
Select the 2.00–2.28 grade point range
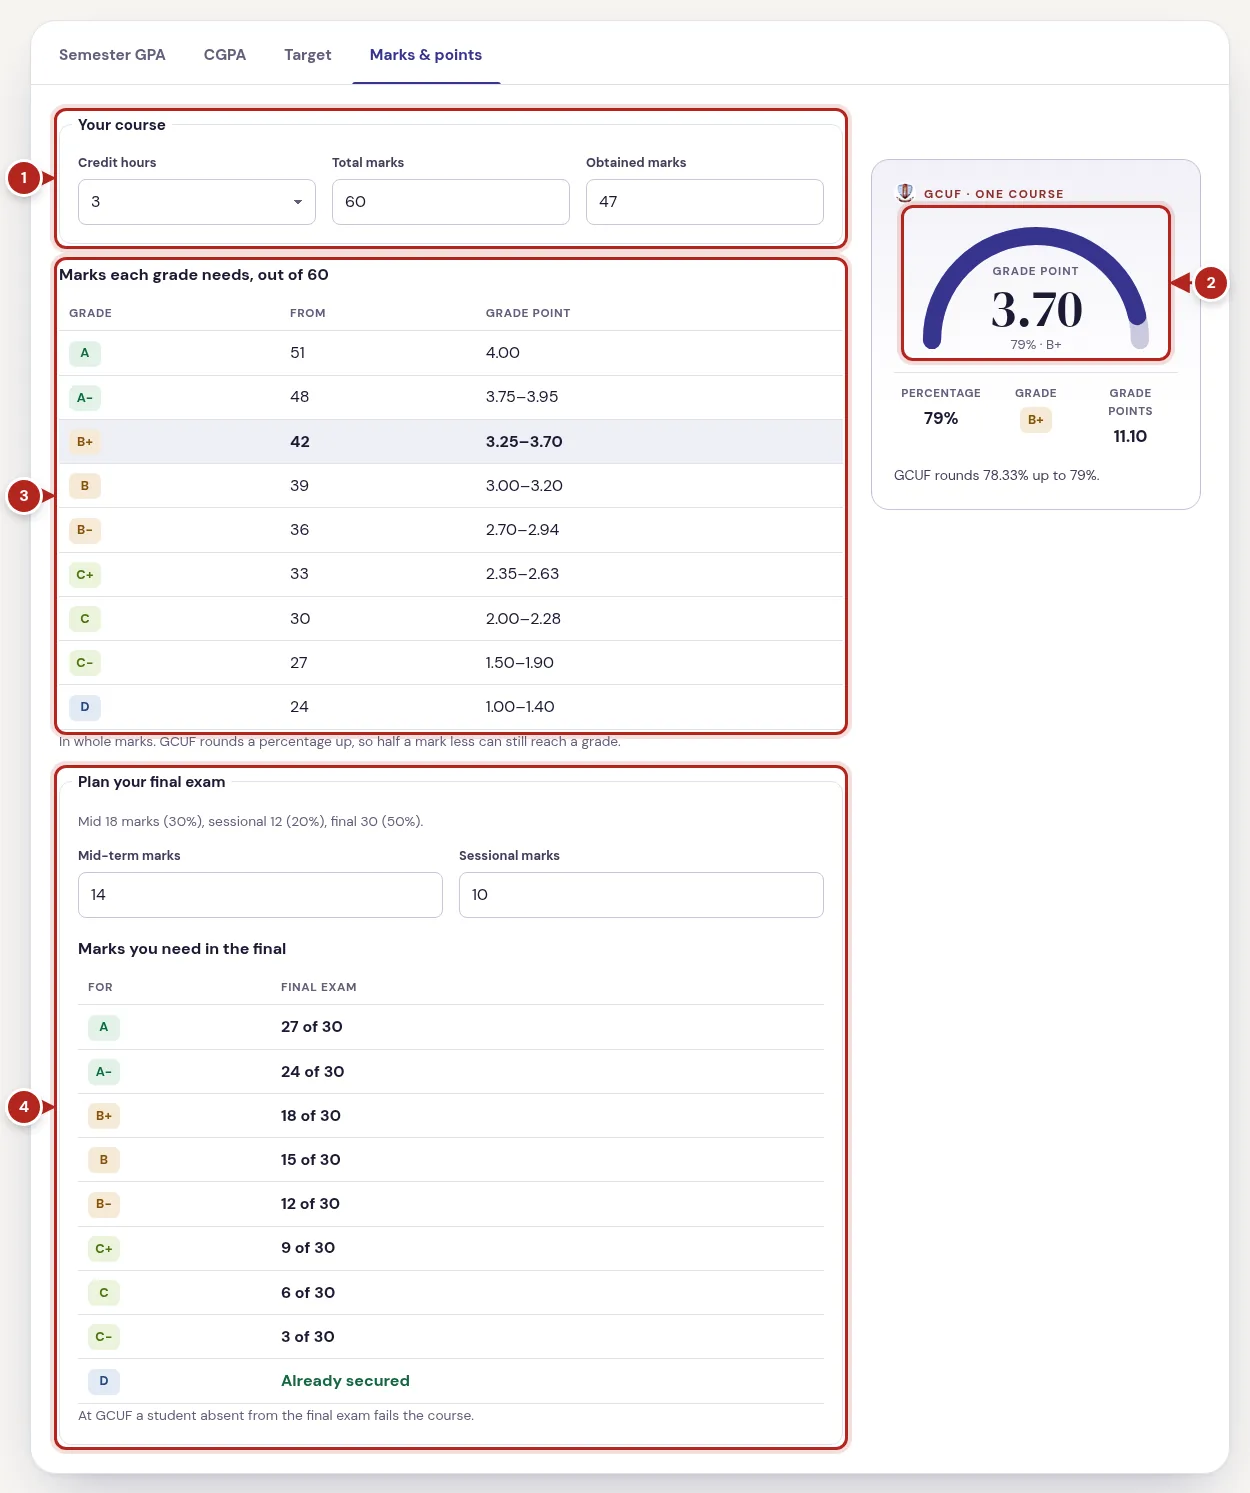tap(523, 618)
